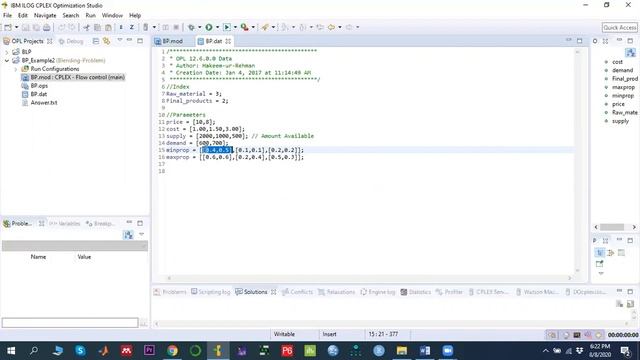The height and width of the screenshot is (360, 640).
Task: Click the Problem browser filter input field
Action: click(70, 323)
